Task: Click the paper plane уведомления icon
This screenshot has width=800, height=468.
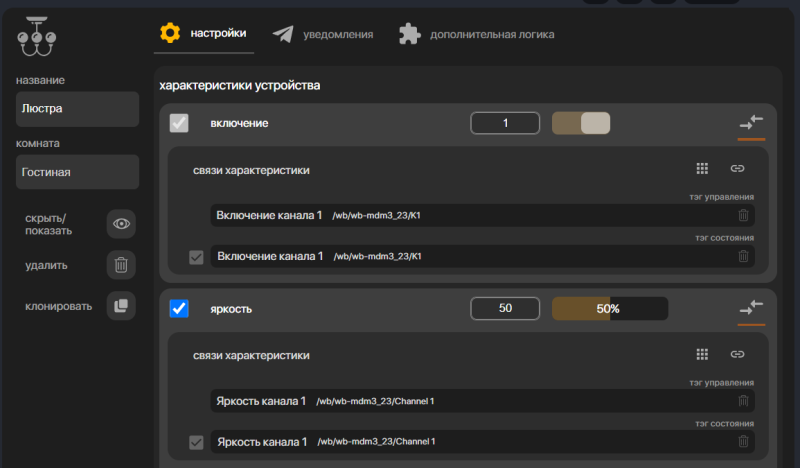Action: point(283,34)
